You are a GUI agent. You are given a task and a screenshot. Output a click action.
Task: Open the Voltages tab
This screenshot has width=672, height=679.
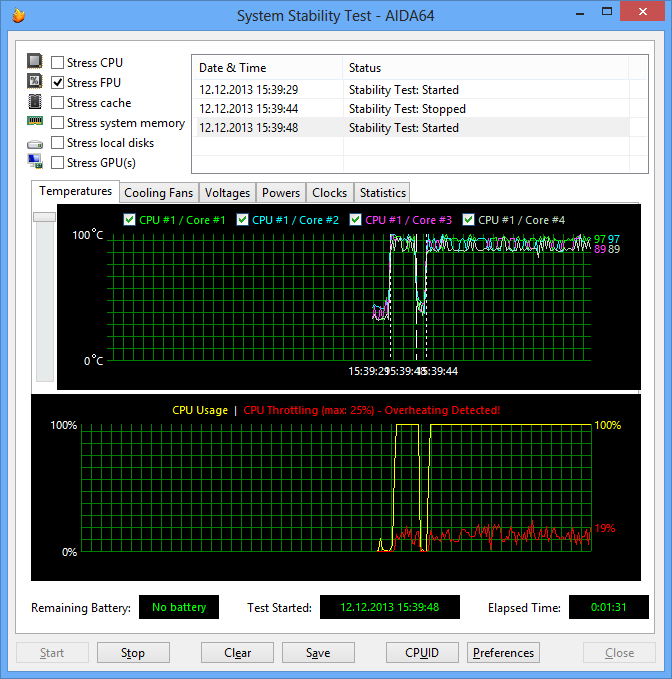(x=227, y=193)
